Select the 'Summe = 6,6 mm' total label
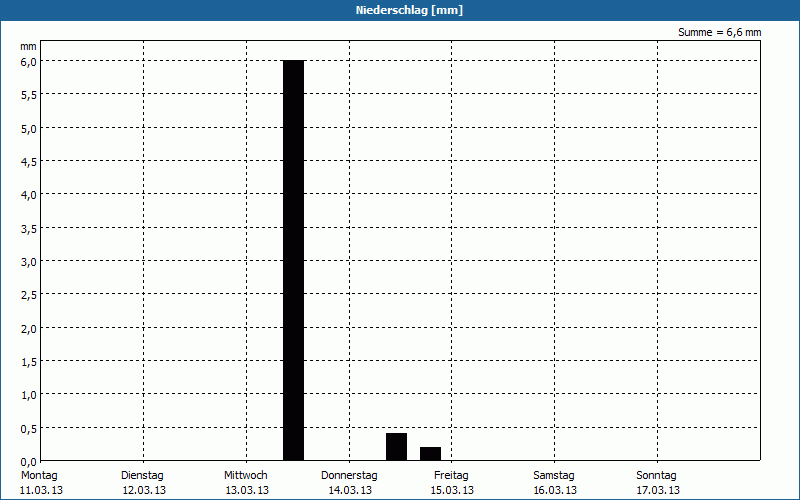Image resolution: width=800 pixels, height=500 pixels. tap(719, 32)
